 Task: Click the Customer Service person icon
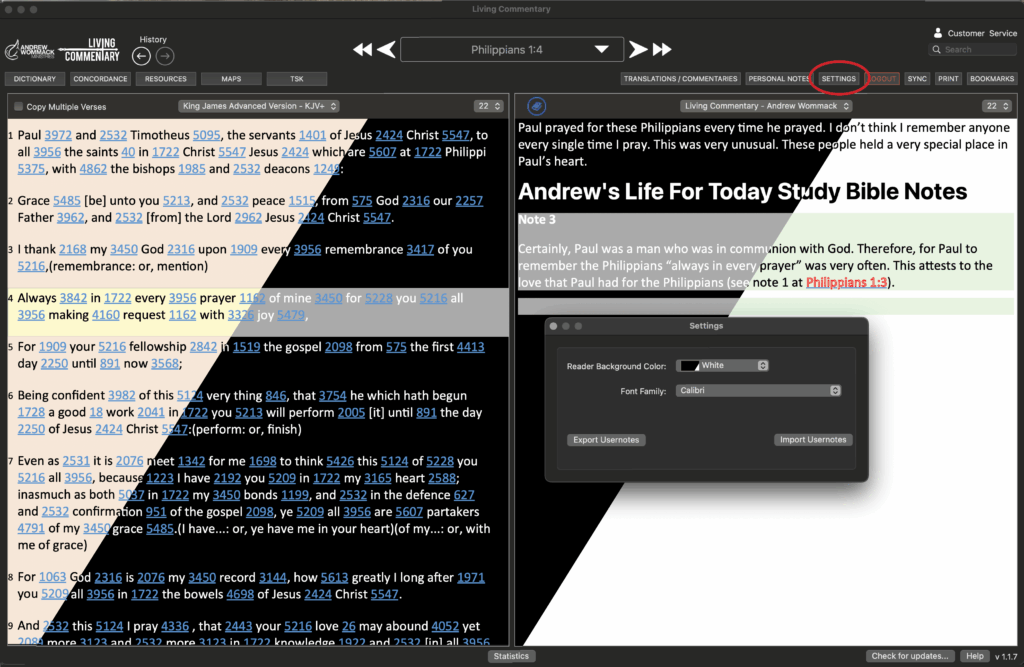pos(937,33)
